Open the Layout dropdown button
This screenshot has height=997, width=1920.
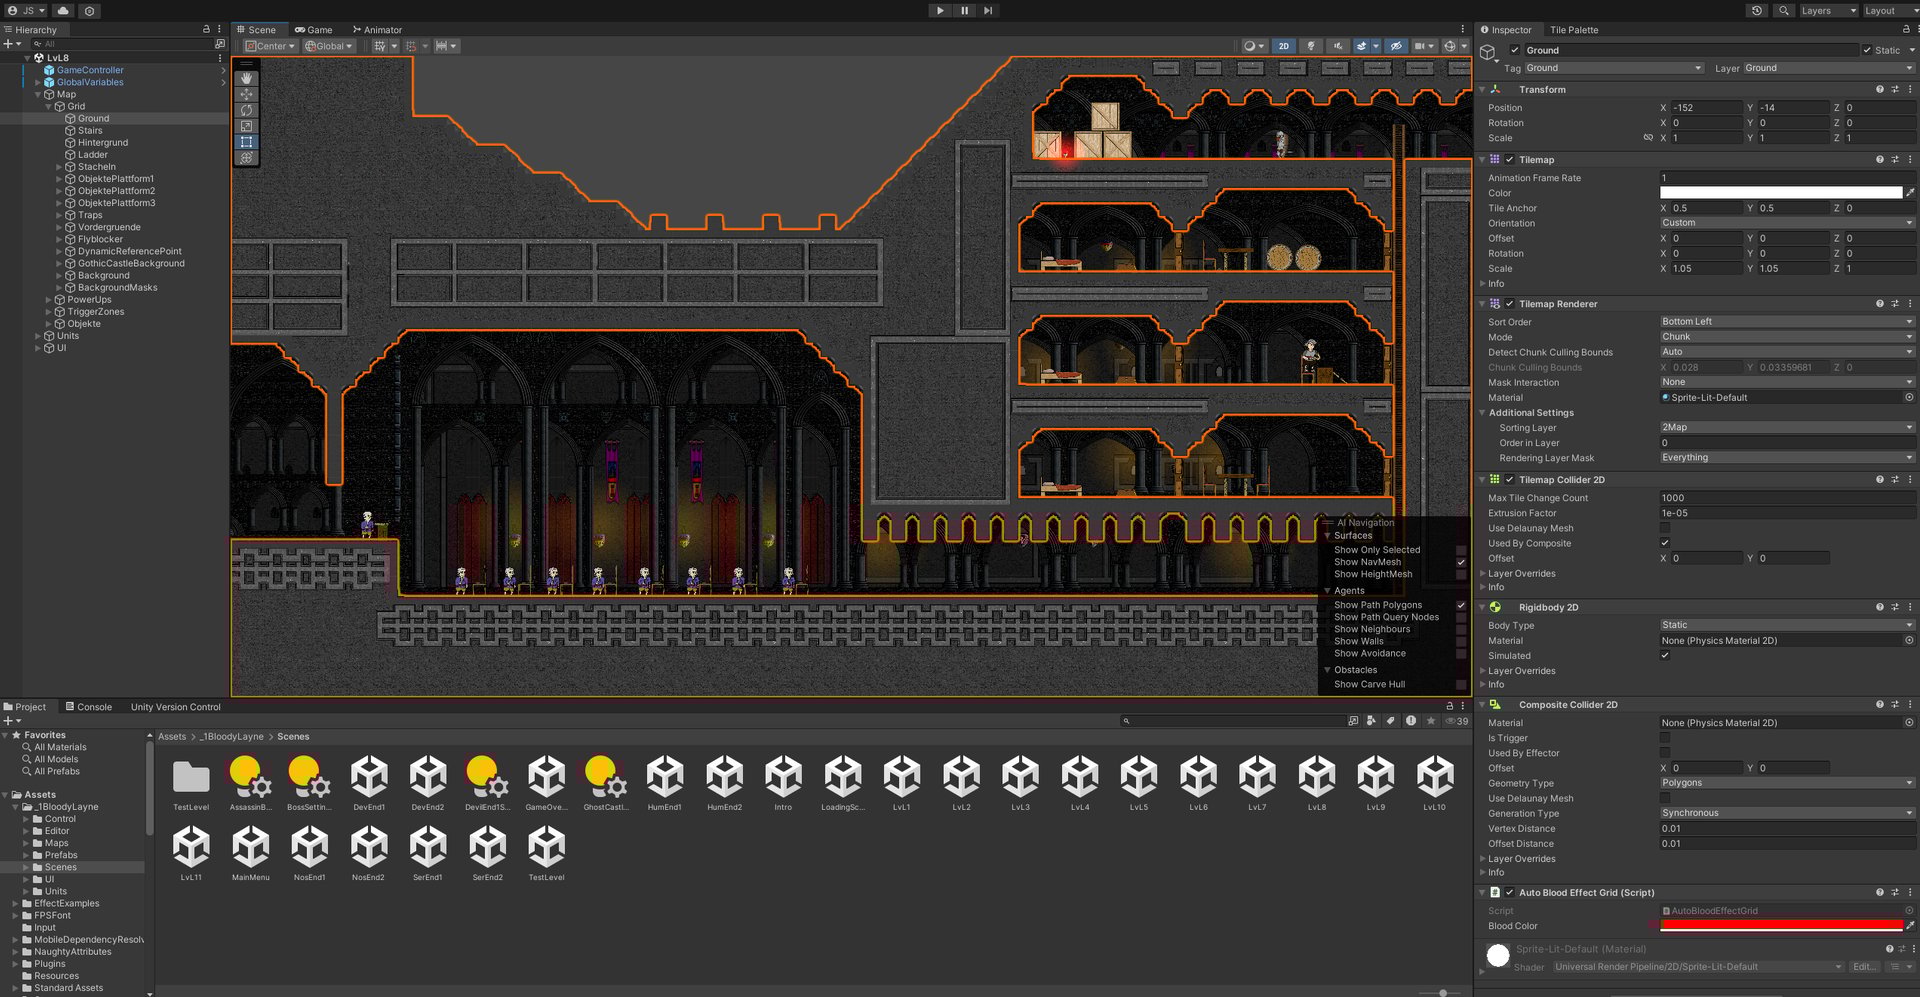point(1886,11)
